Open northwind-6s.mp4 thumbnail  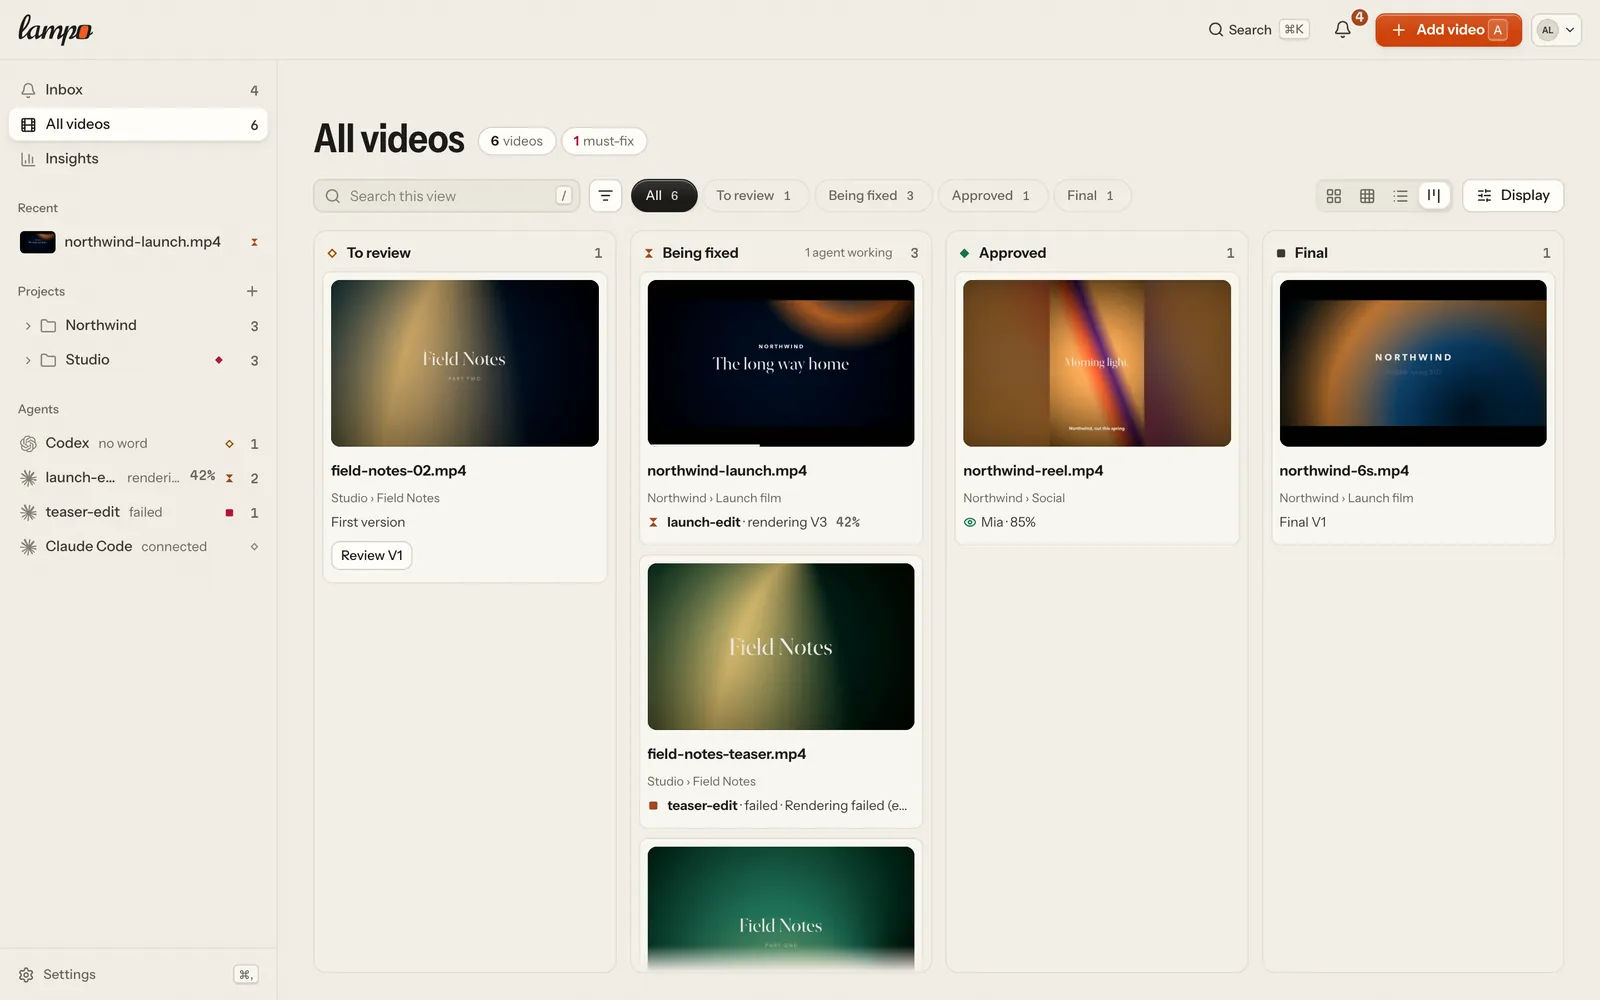pos(1413,363)
